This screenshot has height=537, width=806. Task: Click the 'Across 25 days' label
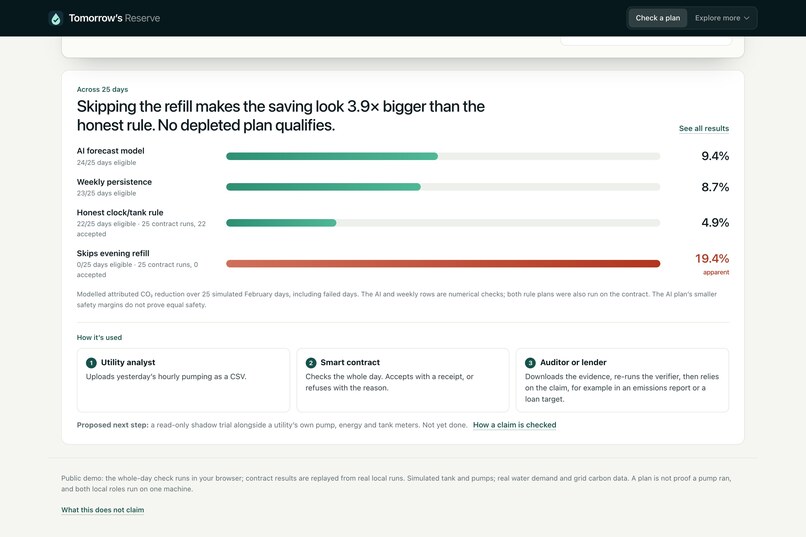coord(102,89)
